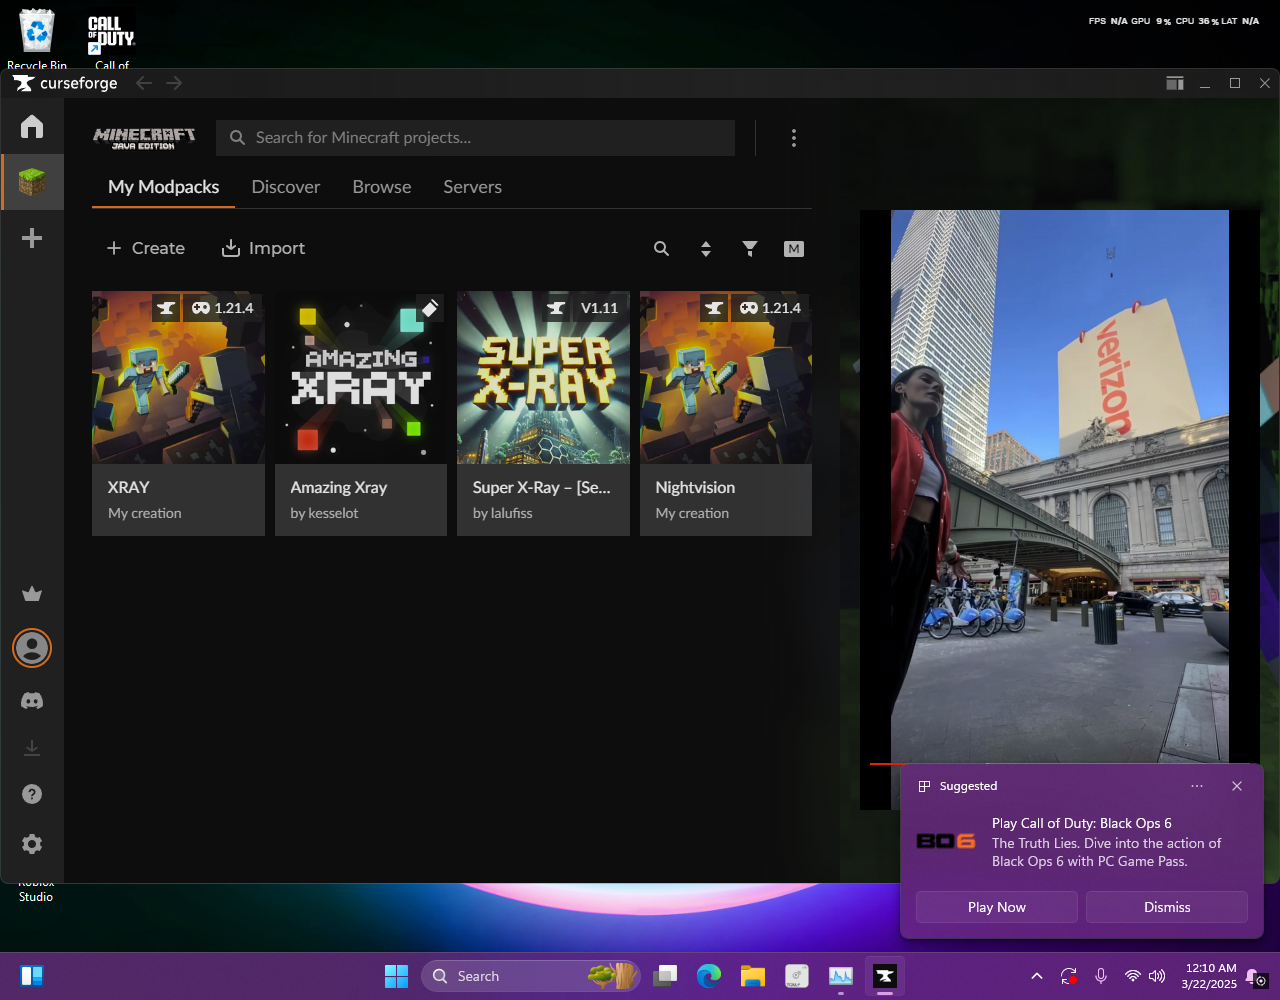Select the Call of Duty desktop shortcut
This screenshot has height=1000, width=1280.
pyautogui.click(x=111, y=41)
